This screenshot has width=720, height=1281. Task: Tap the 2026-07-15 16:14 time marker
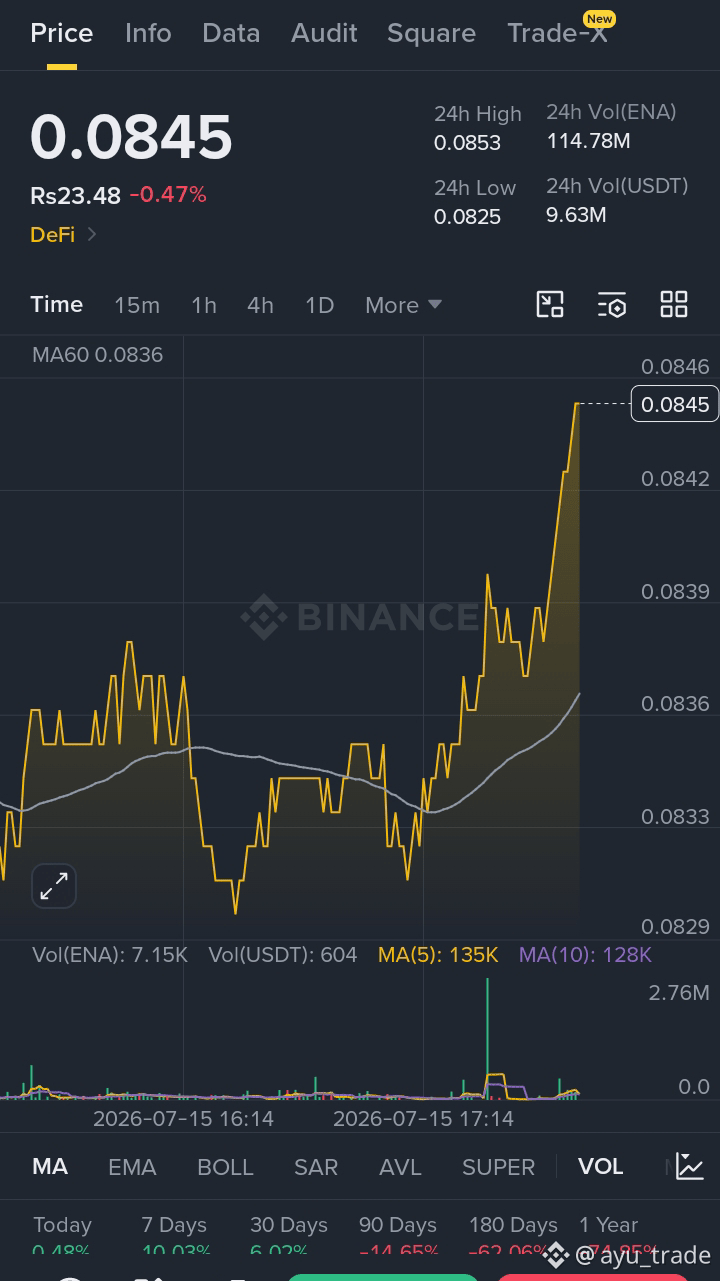183,1119
